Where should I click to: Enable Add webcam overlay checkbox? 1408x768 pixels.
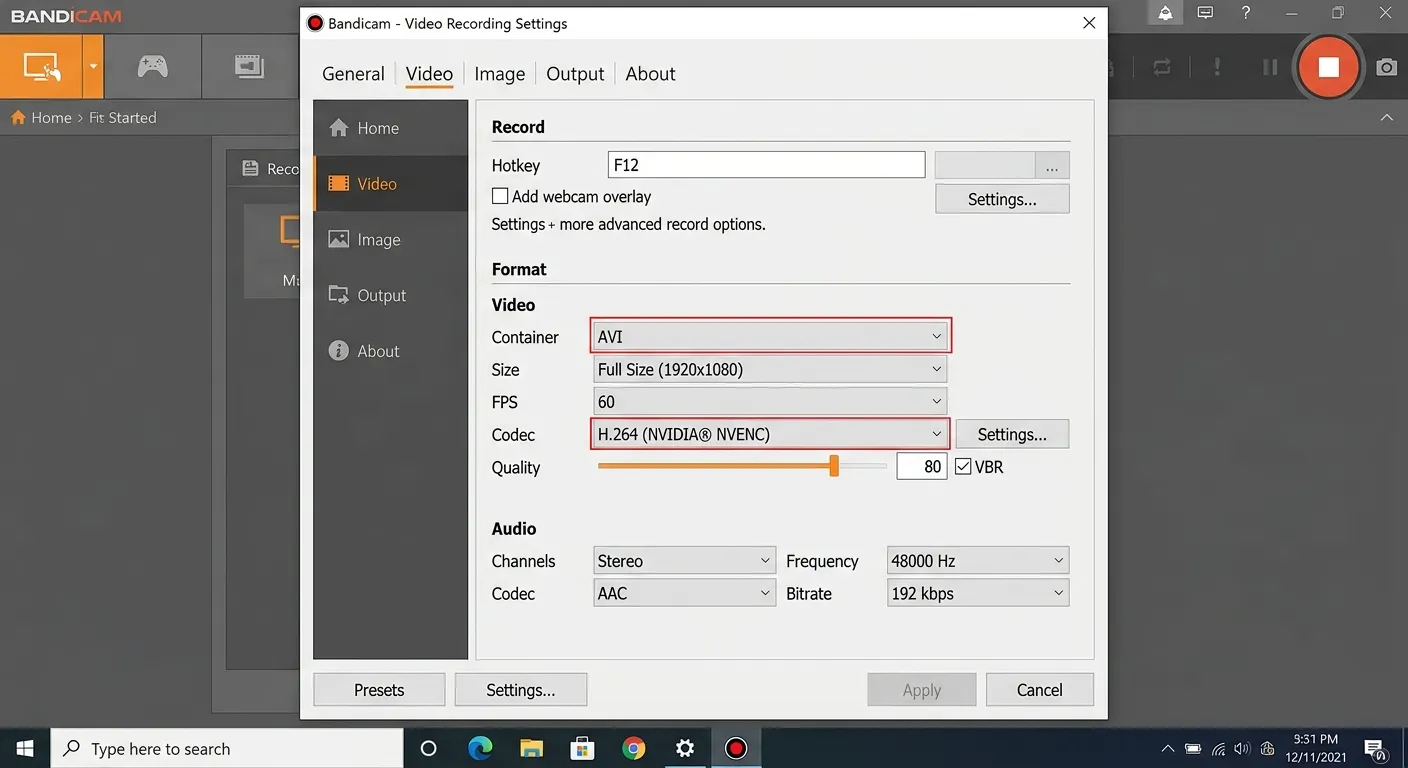click(x=500, y=197)
